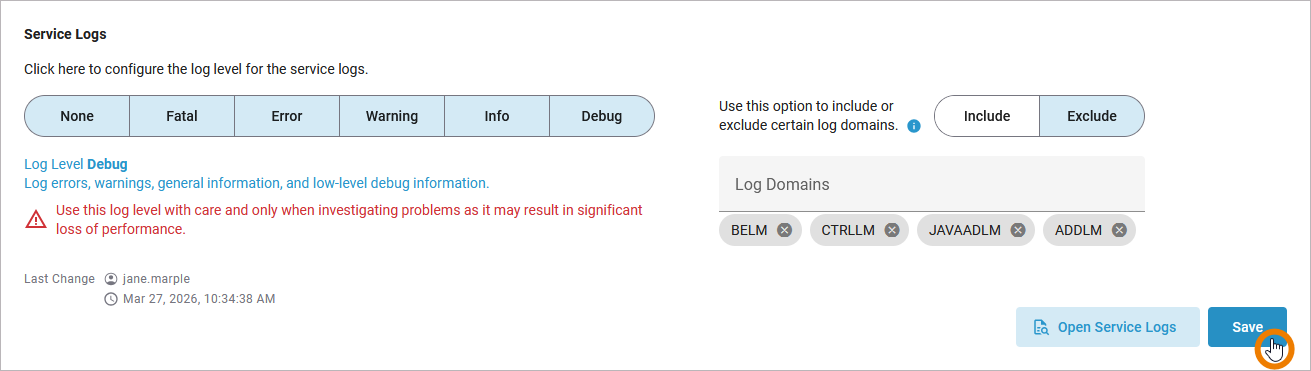Click the BELM domain chip label
1311x371 pixels.
(750, 230)
